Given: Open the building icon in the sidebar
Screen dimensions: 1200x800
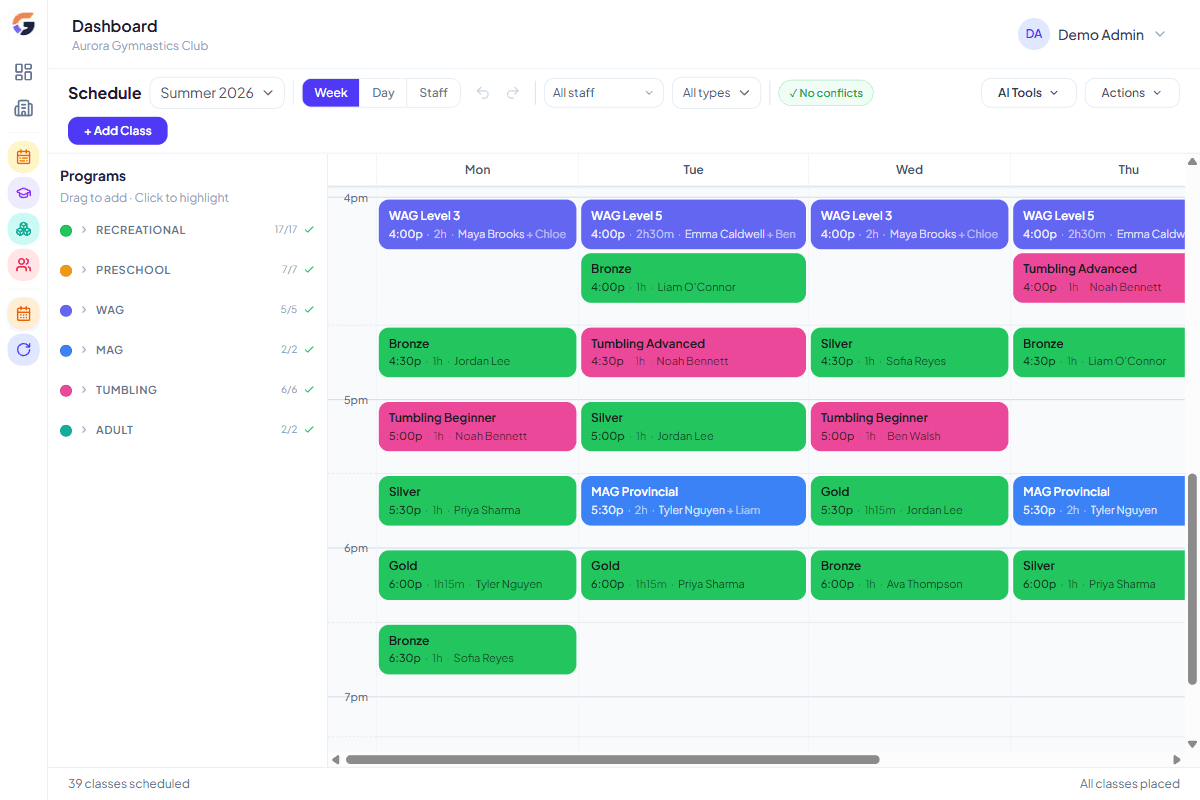Looking at the screenshot, I should tap(24, 108).
